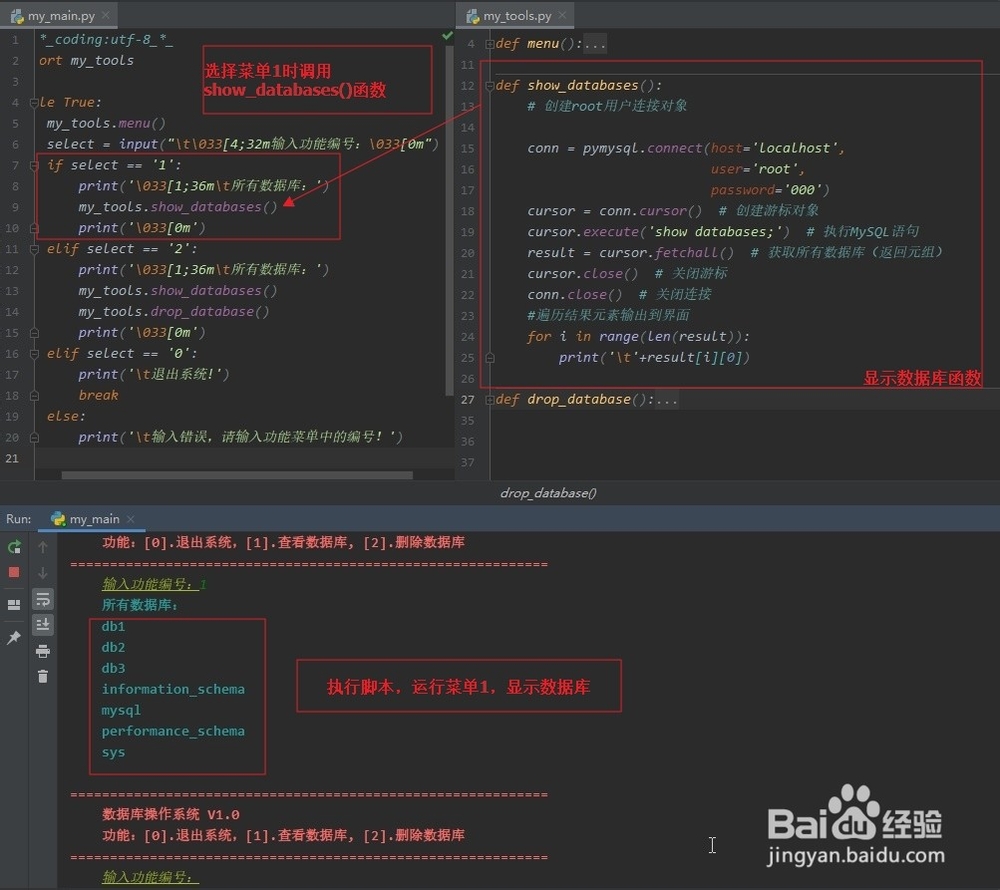The width and height of the screenshot is (1000, 890).
Task: Rerun the my_main script
Action: pos(14,546)
